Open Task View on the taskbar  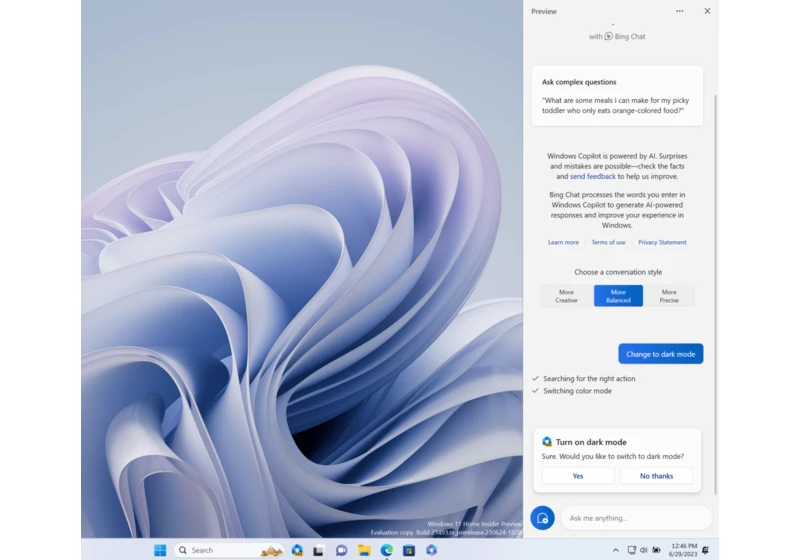[319, 550]
